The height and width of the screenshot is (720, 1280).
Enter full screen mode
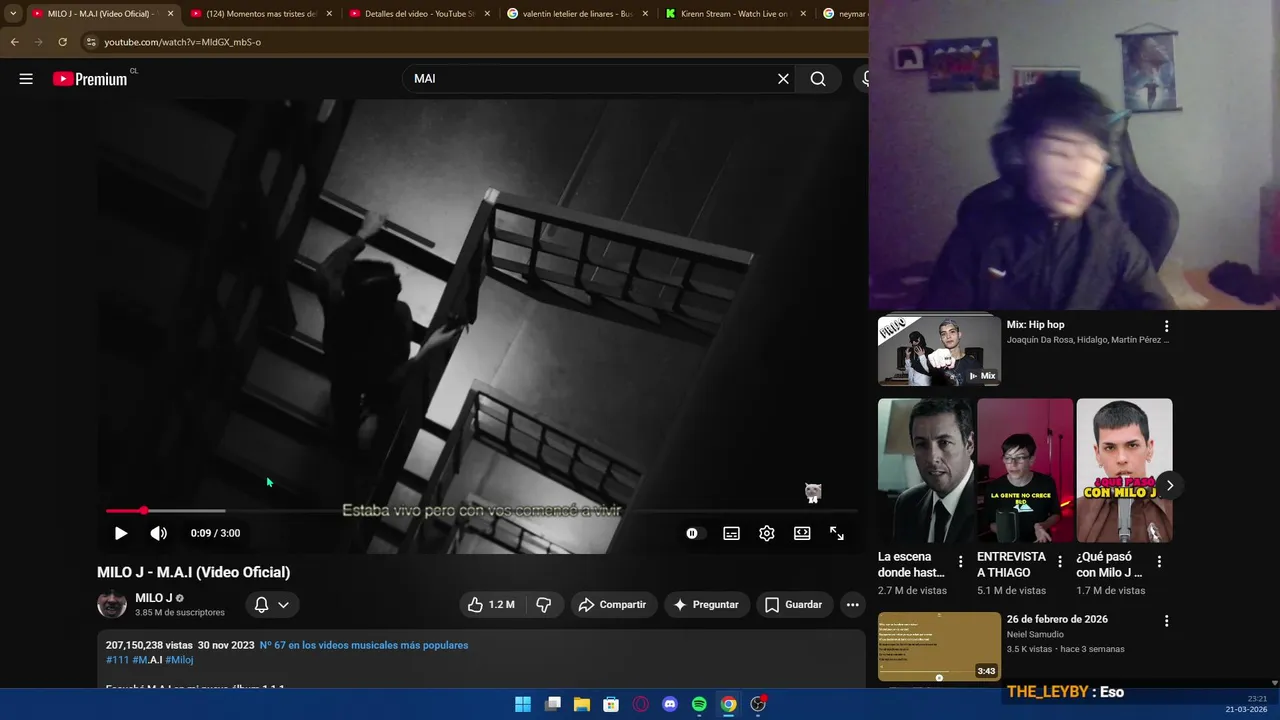(x=837, y=533)
